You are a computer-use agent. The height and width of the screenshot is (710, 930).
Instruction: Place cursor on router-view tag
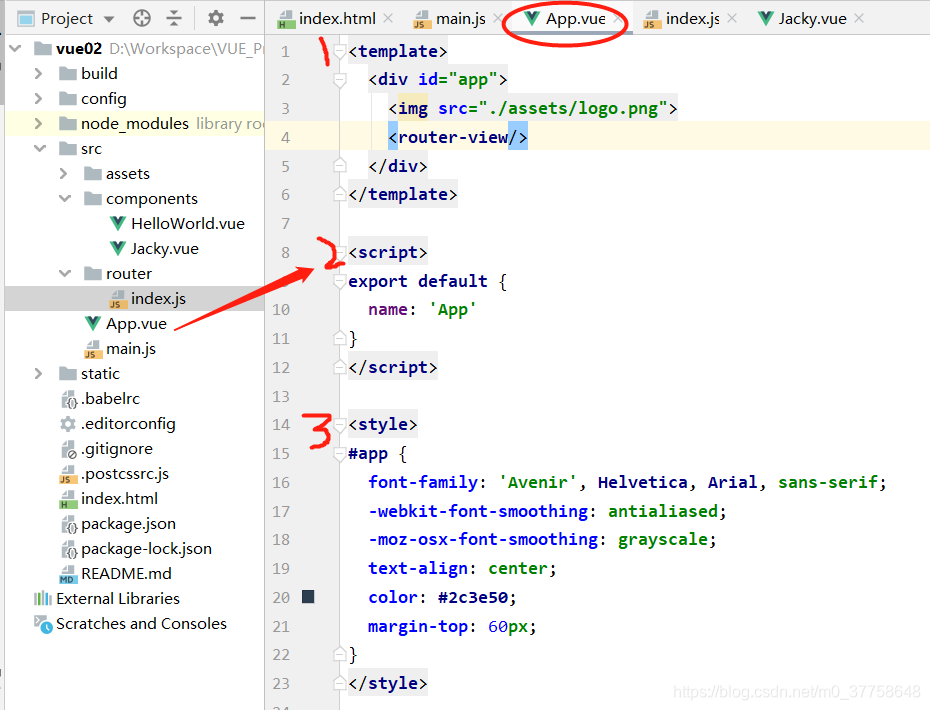click(458, 137)
